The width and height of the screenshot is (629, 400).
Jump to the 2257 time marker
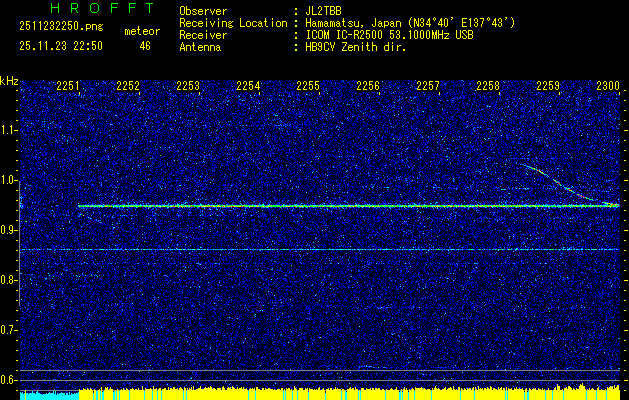coord(428,86)
